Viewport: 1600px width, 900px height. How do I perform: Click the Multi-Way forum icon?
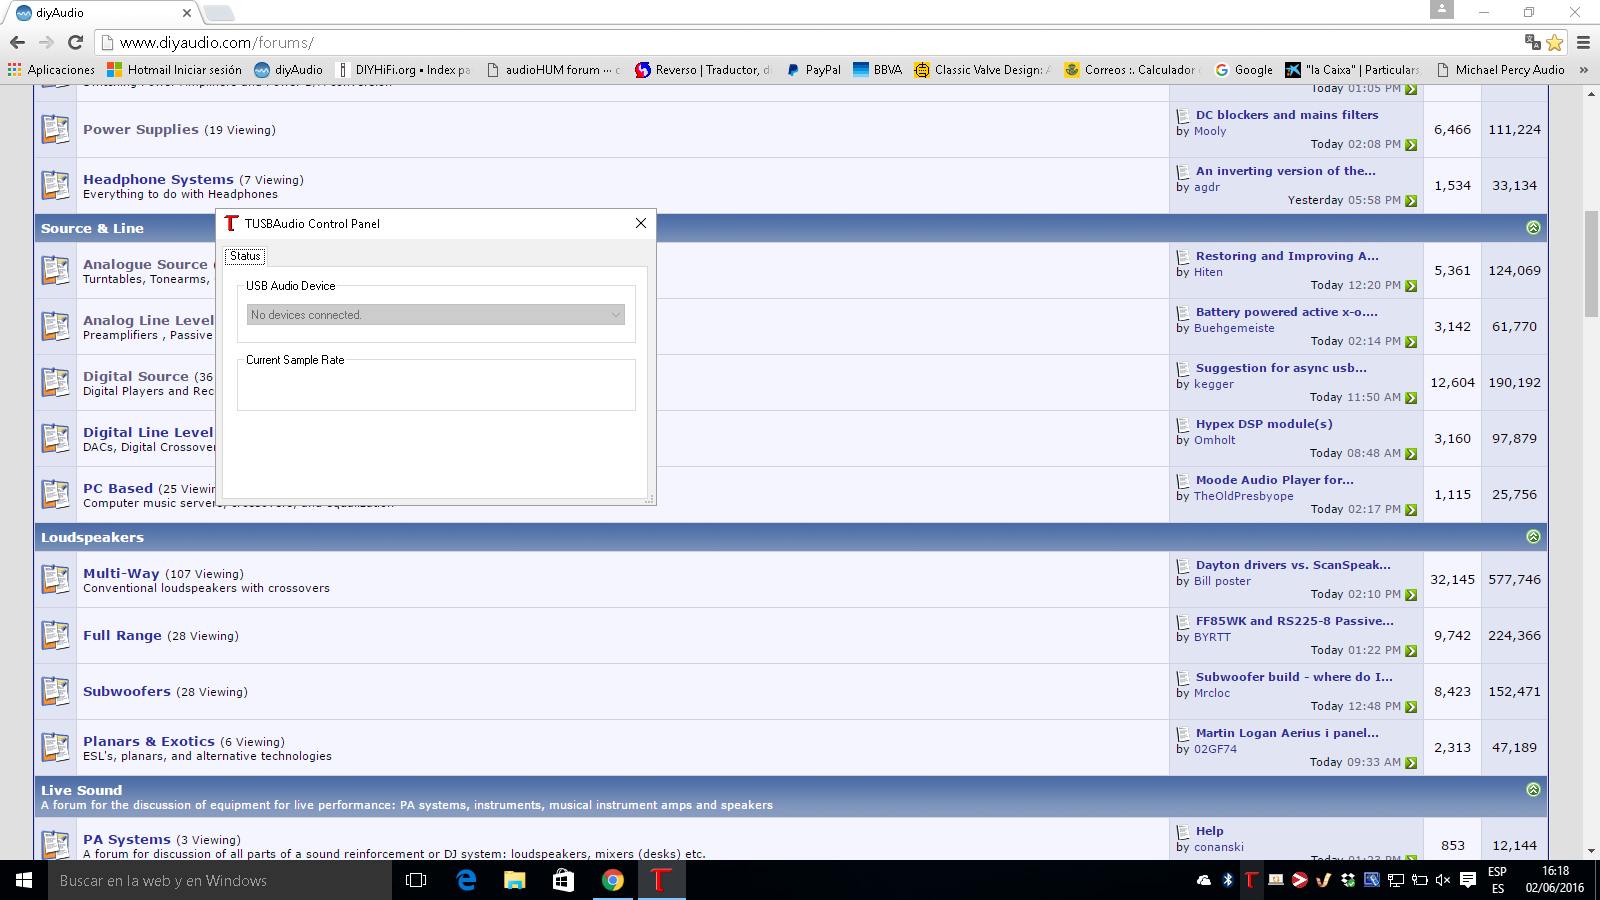(55, 579)
